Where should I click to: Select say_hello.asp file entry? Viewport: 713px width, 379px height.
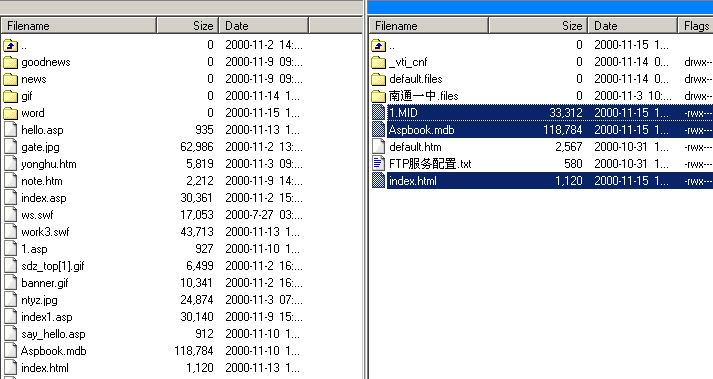coord(53,334)
